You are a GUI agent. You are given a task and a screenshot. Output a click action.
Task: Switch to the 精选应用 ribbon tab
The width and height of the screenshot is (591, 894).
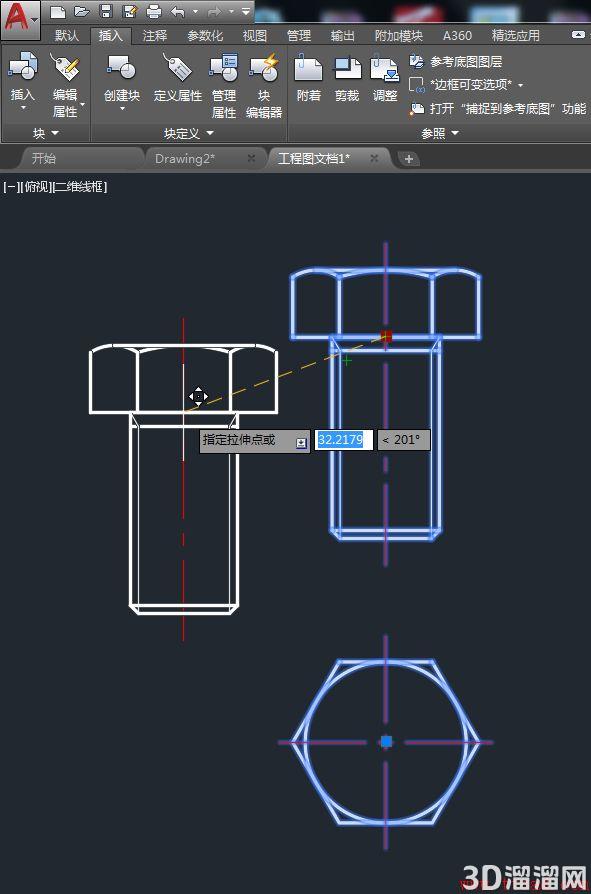515,35
